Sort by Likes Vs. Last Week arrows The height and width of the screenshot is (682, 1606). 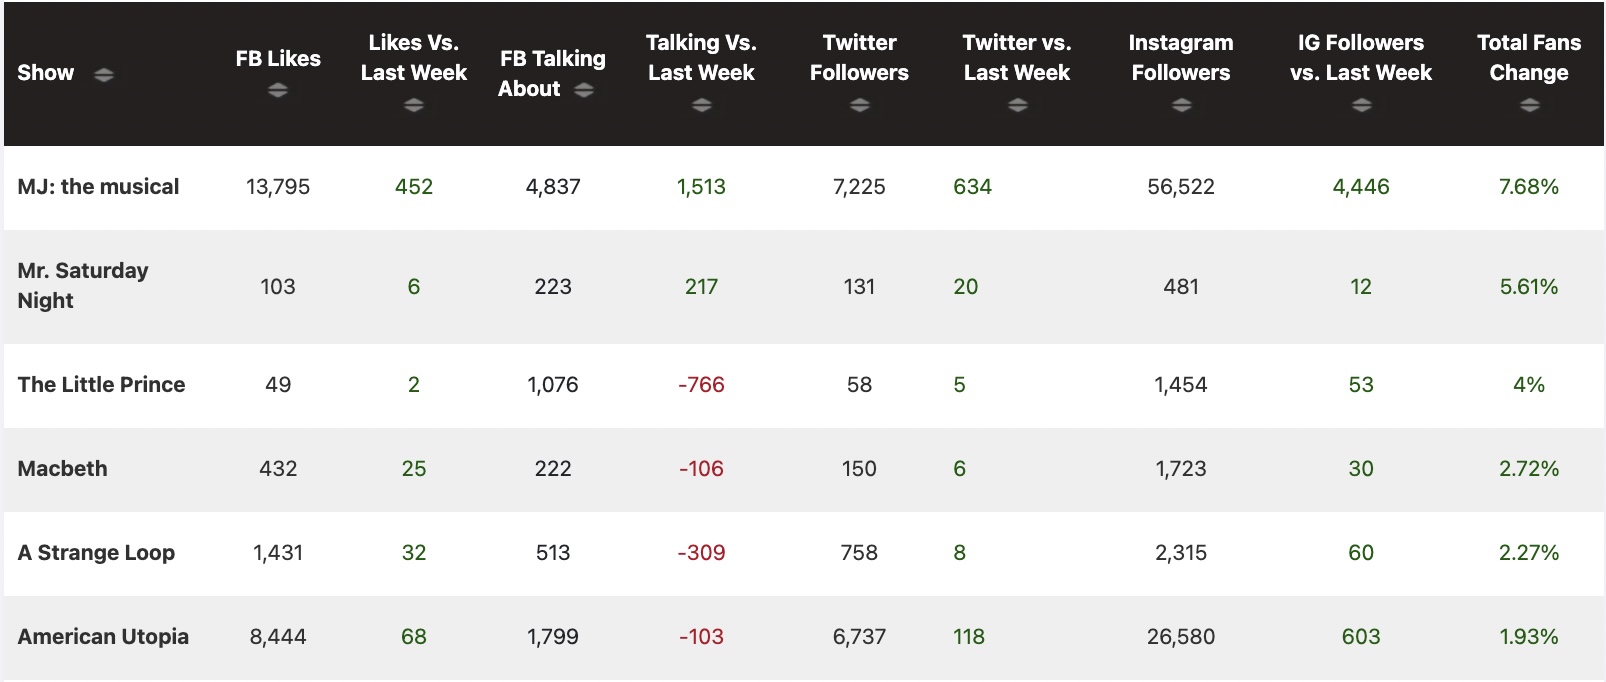tap(413, 105)
